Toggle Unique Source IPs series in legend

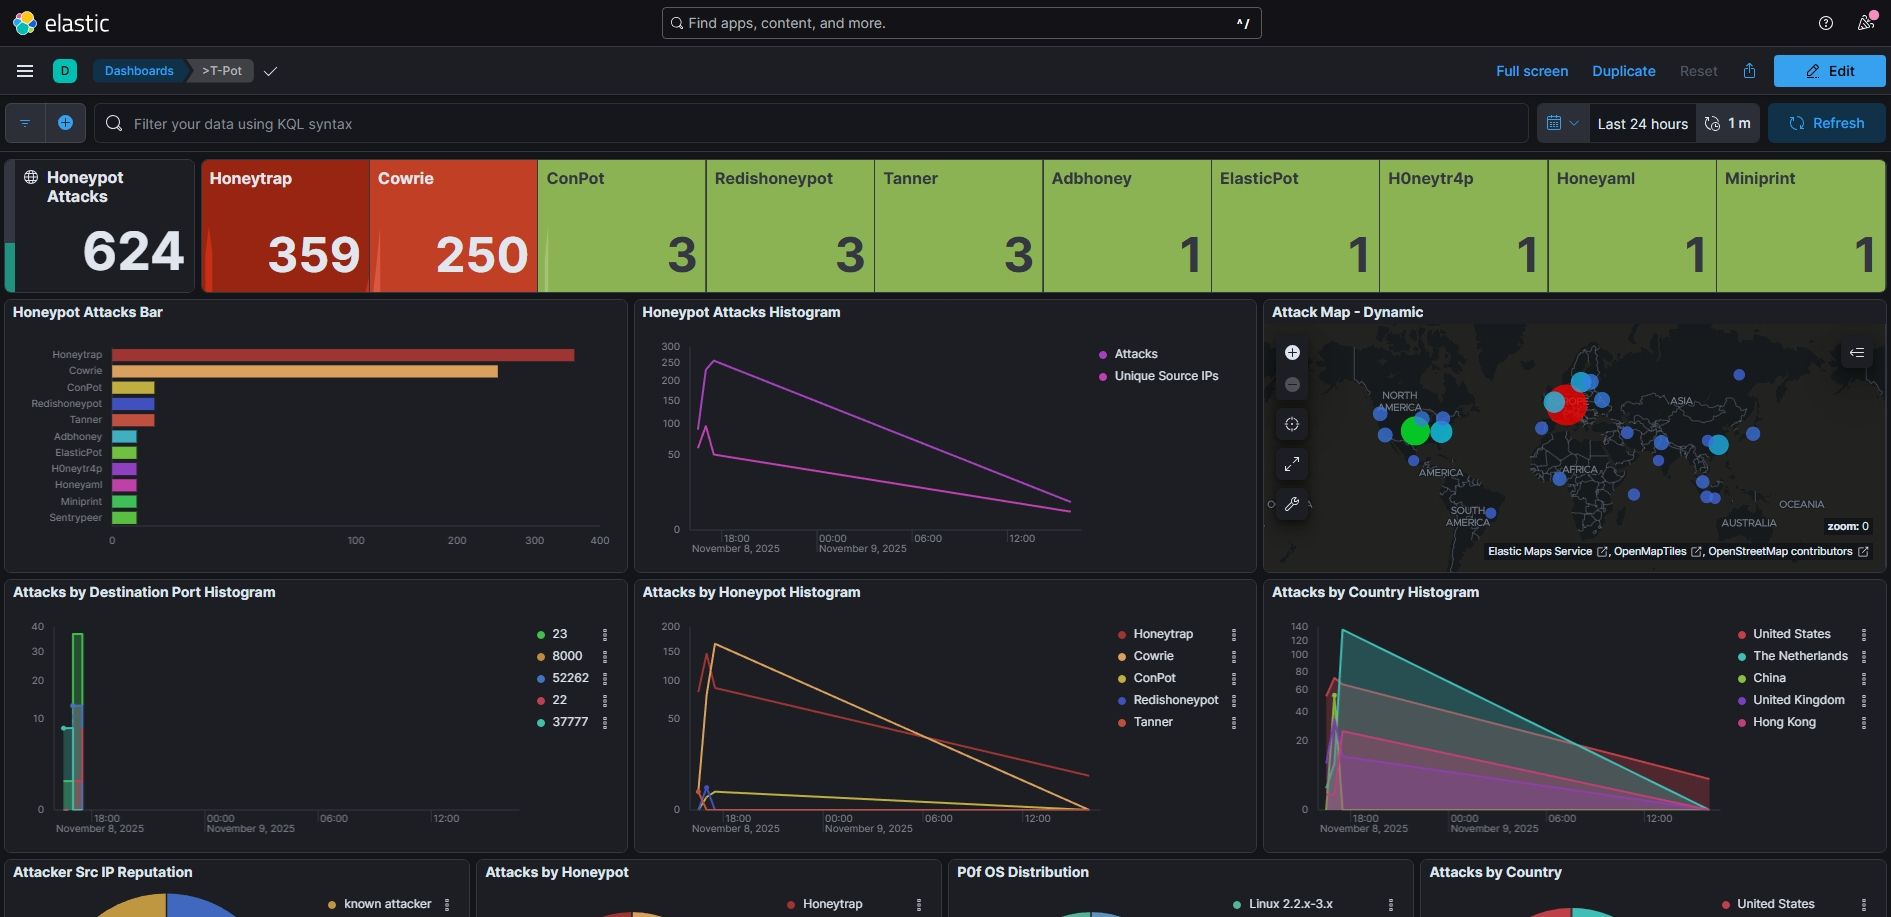tap(1166, 376)
